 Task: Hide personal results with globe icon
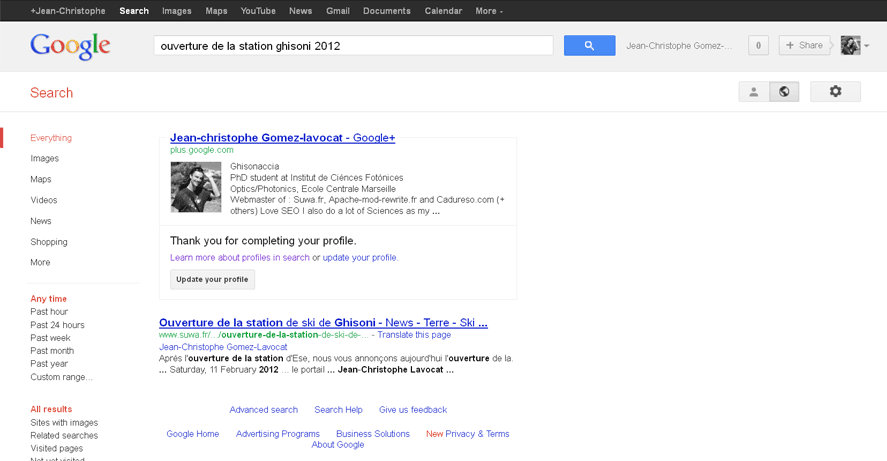(784, 92)
